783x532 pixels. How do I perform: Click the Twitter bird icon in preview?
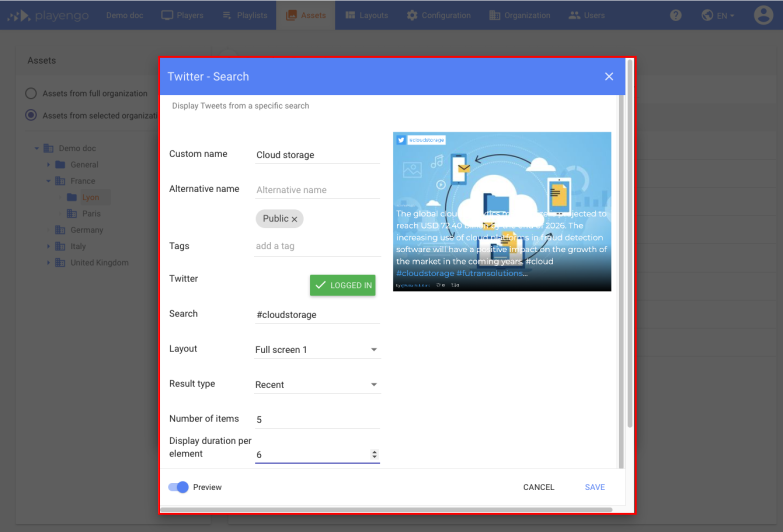pos(401,140)
